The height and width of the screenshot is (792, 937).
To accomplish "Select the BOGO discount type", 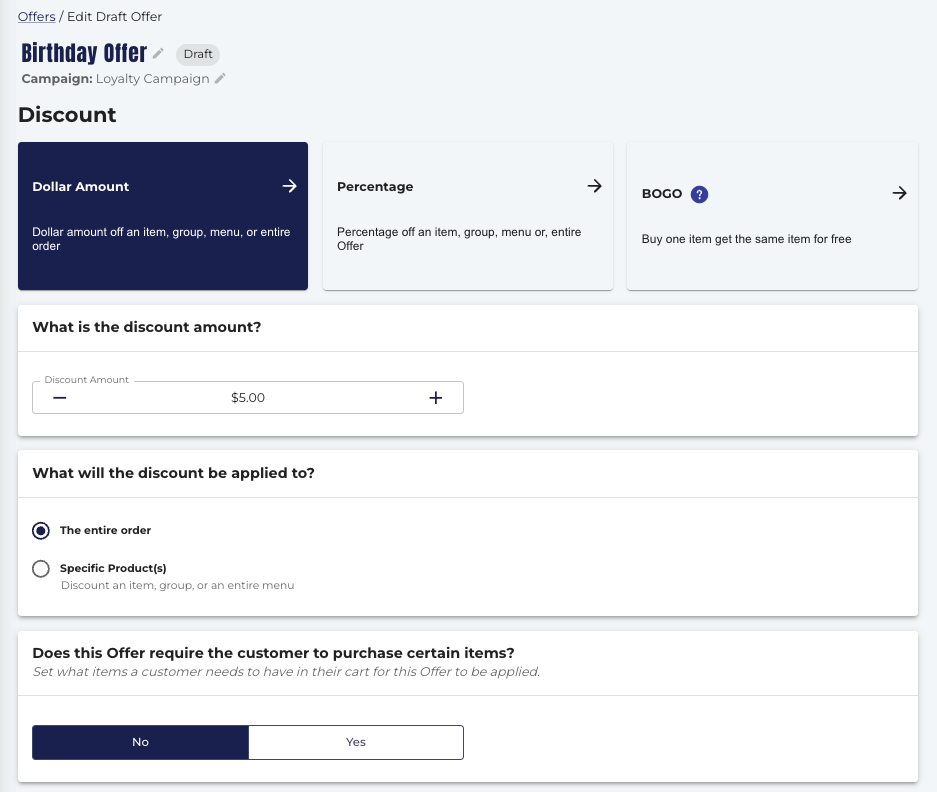I will coord(772,216).
